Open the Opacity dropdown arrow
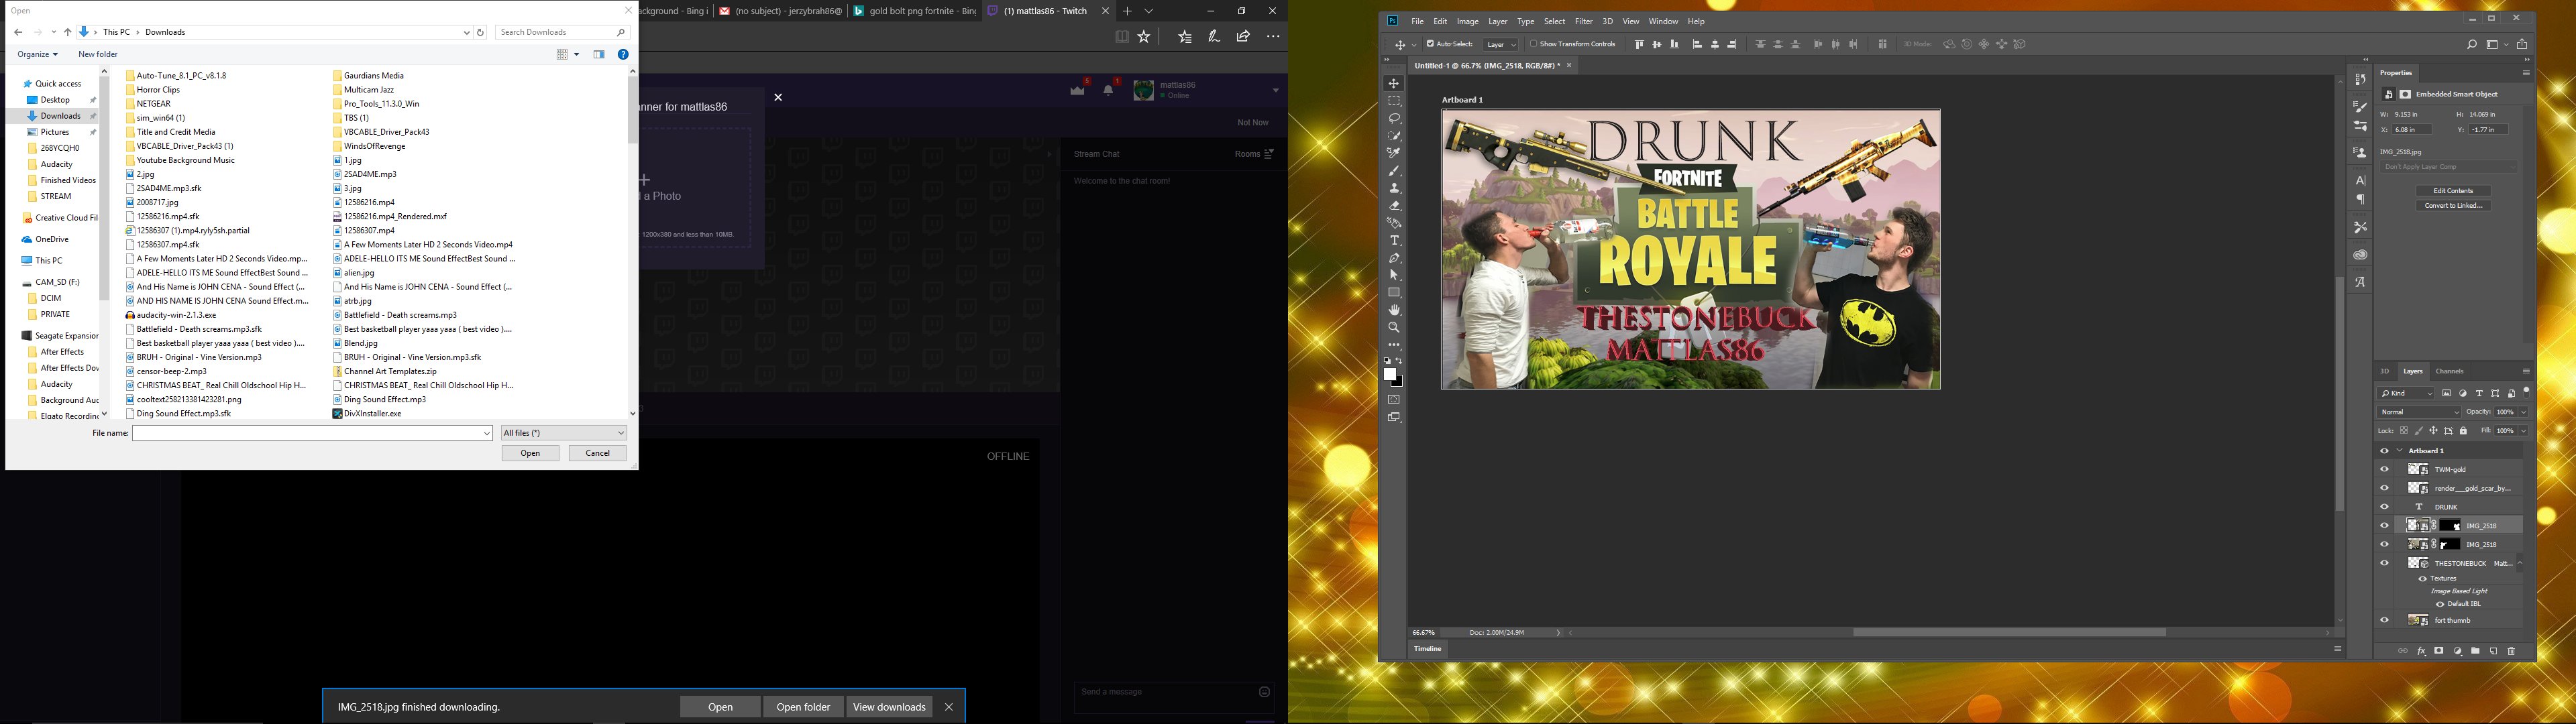Viewport: 2576px width, 724px height. [x=2523, y=412]
